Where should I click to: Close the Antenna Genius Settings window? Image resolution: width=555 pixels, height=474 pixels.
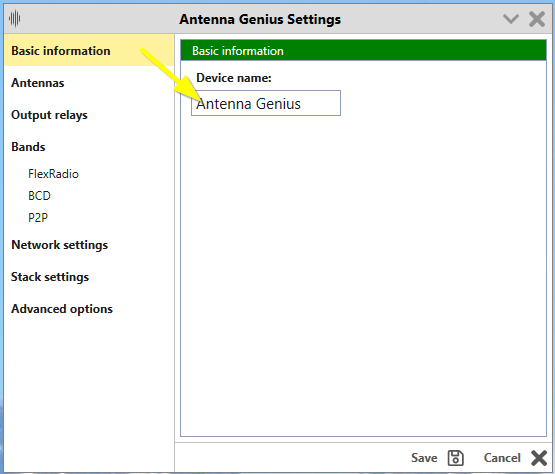coord(537,19)
